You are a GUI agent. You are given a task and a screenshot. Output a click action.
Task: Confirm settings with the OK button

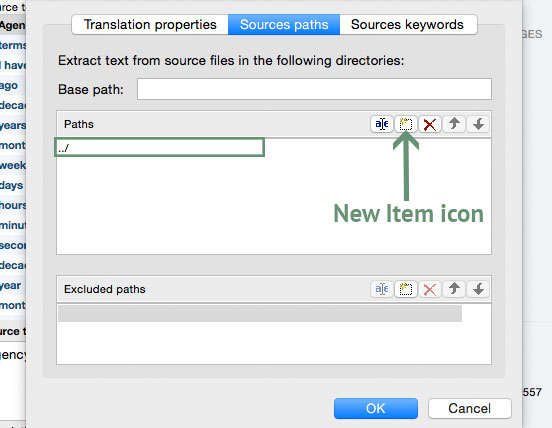376,408
